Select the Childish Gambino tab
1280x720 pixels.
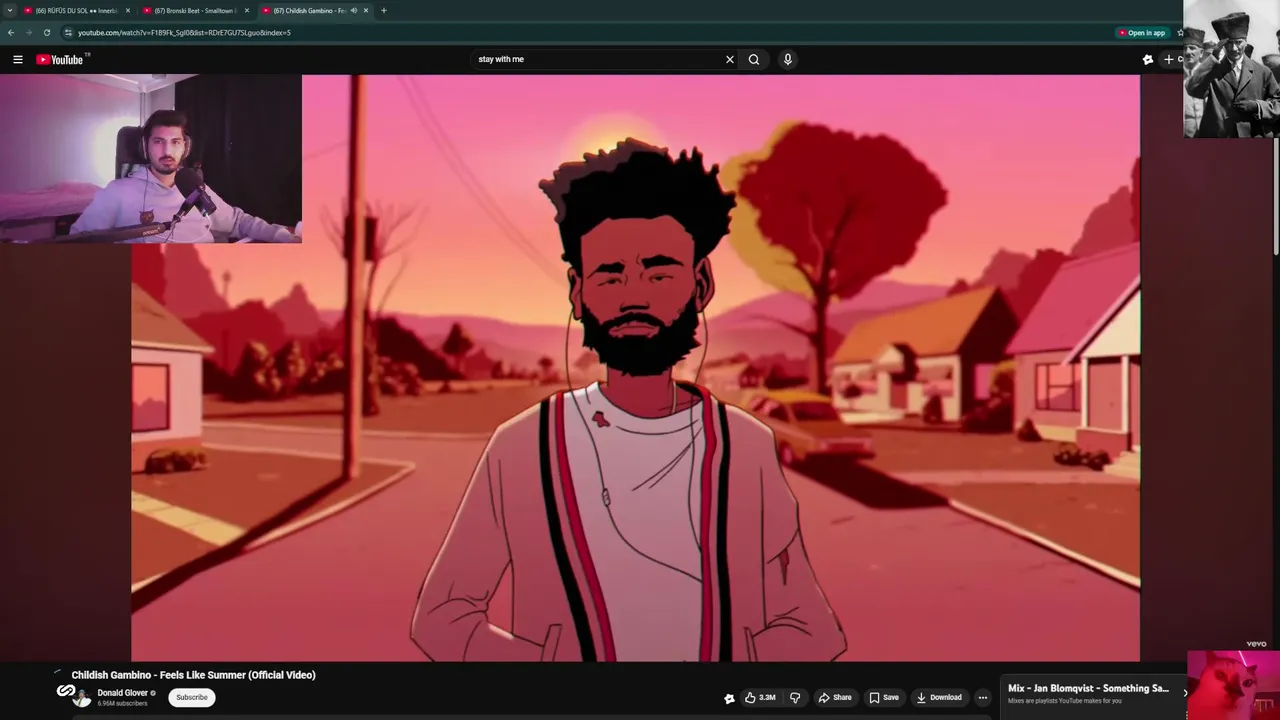coord(310,10)
